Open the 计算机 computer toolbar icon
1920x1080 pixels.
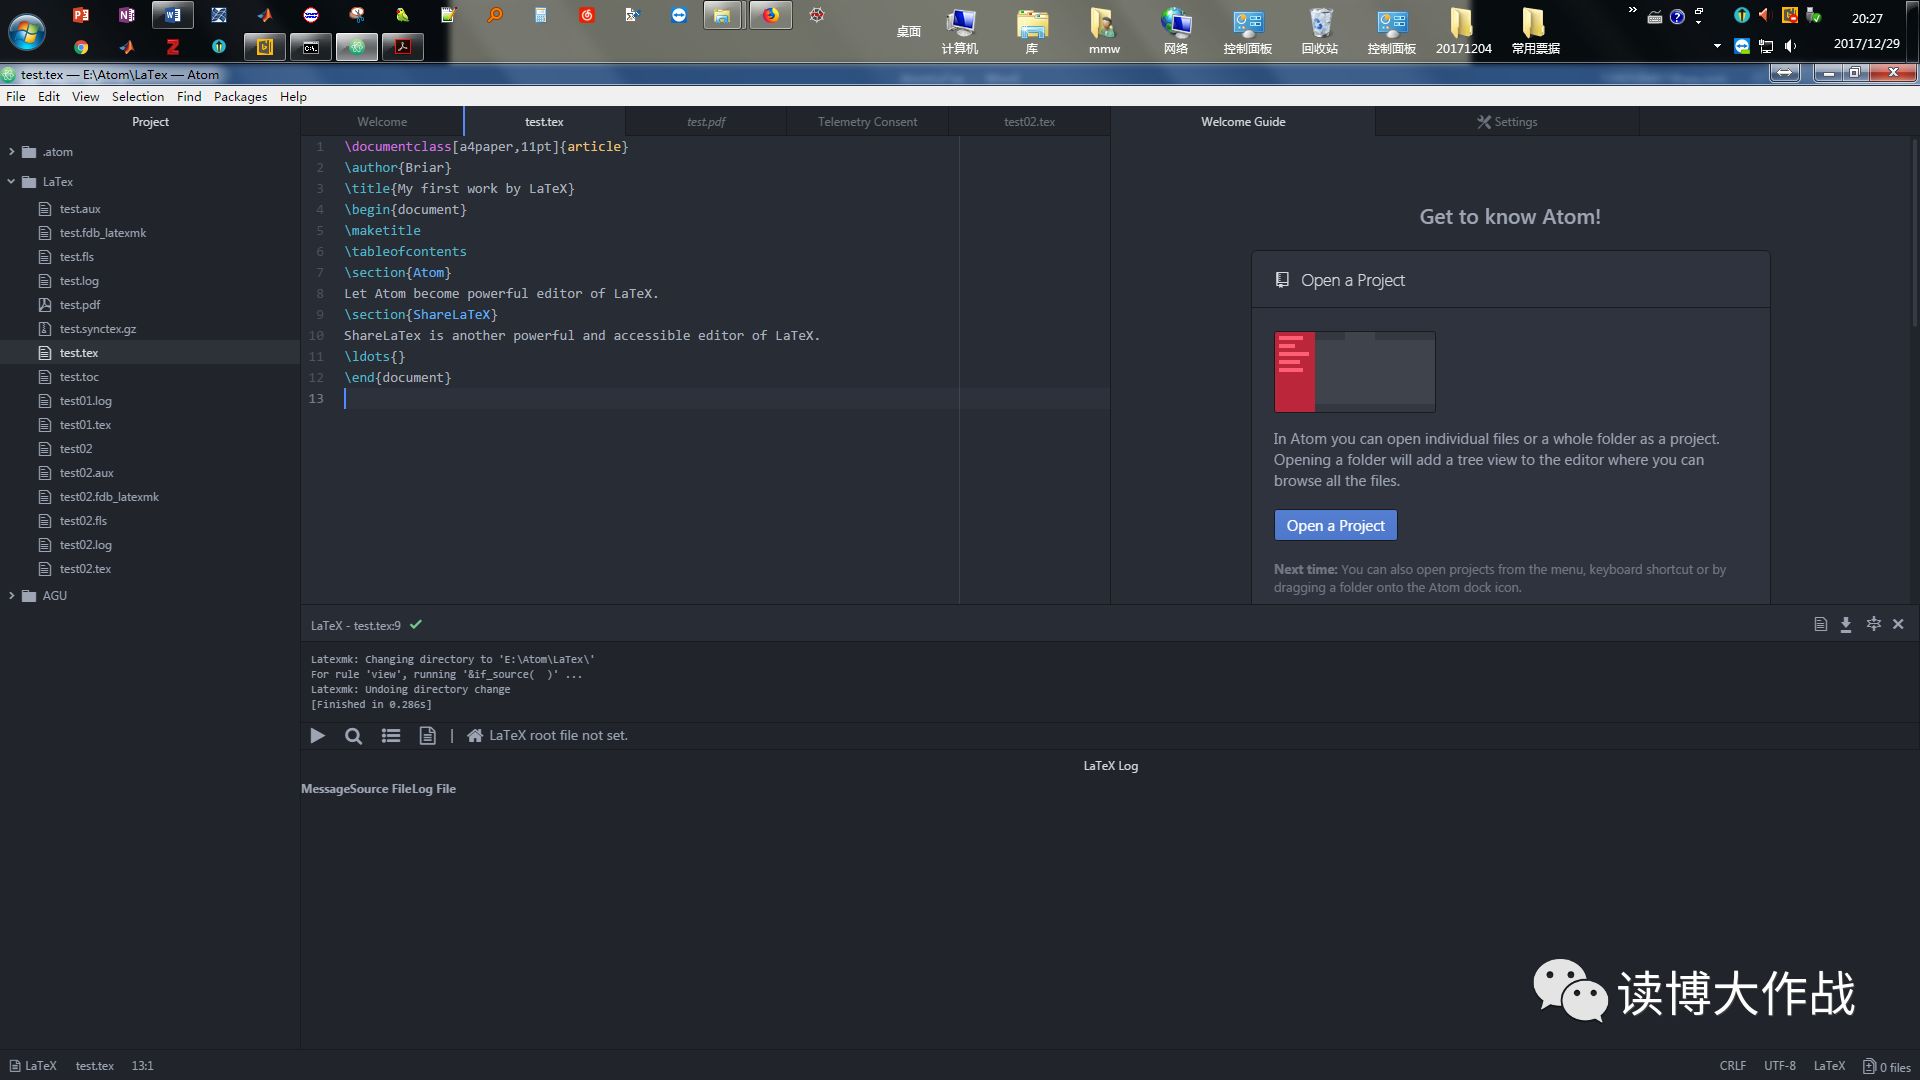click(960, 31)
